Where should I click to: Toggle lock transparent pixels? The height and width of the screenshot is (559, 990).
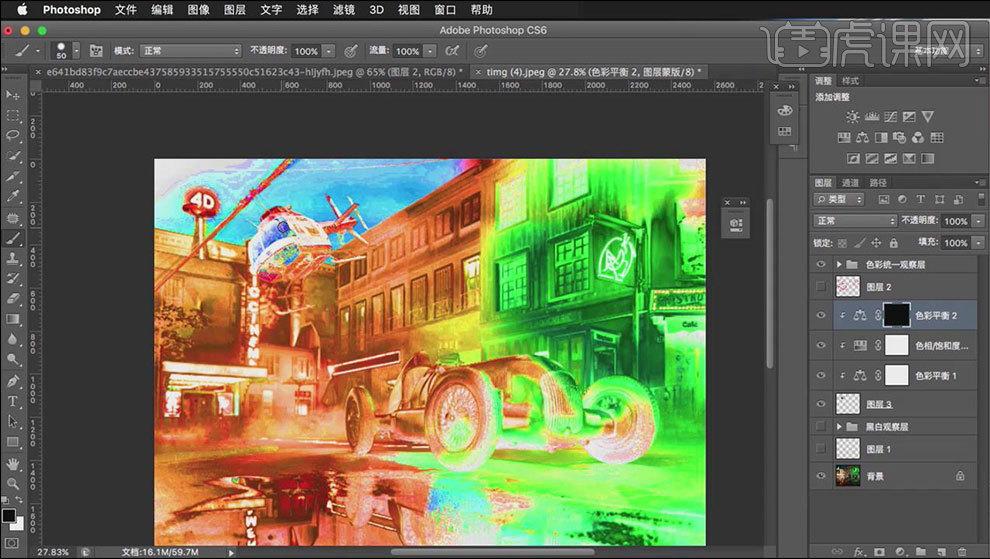(842, 243)
